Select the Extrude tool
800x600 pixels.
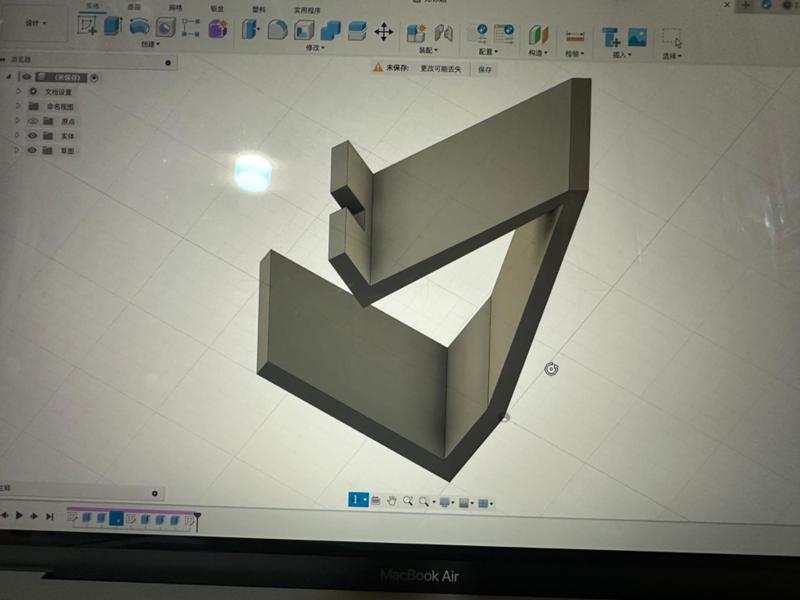[110, 28]
